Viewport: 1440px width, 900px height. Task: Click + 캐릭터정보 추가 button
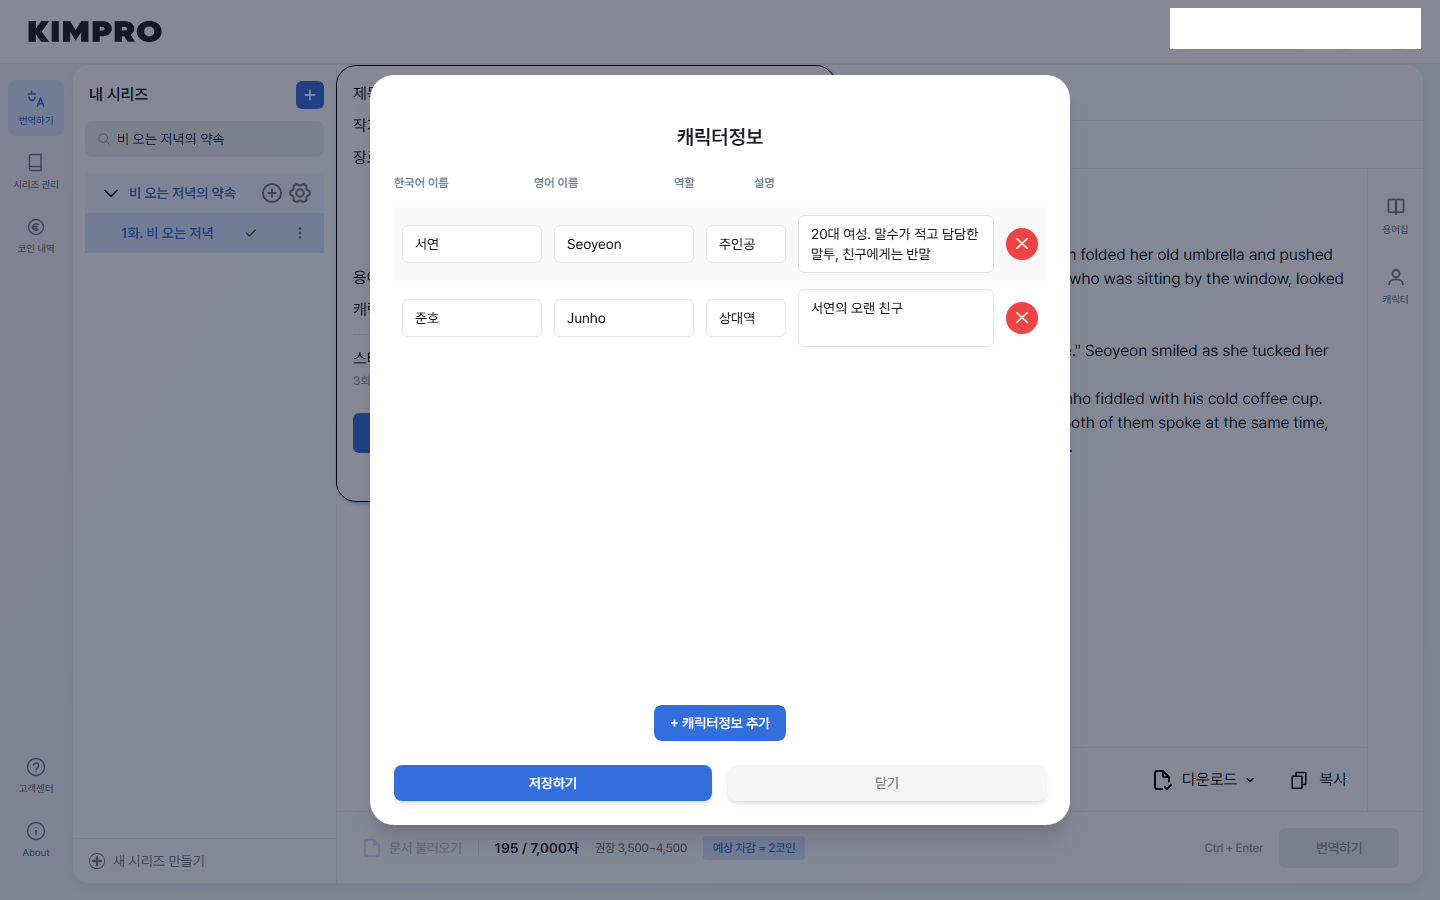[x=720, y=723]
